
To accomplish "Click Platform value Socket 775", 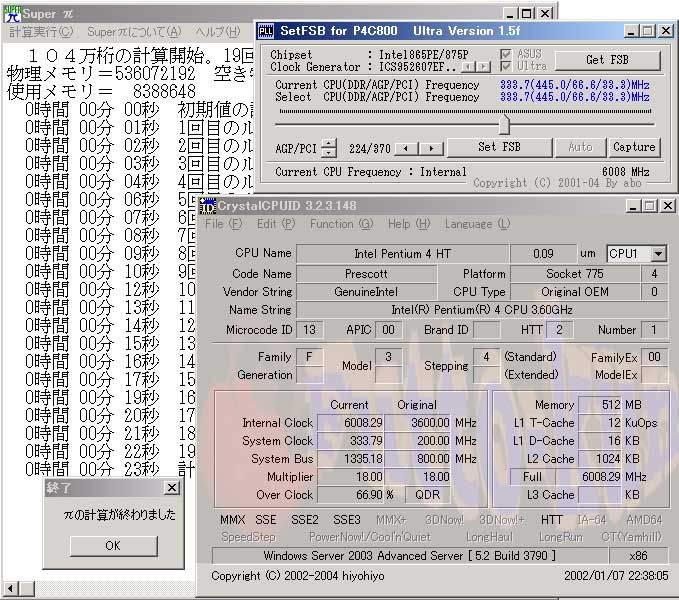I will pos(575,274).
